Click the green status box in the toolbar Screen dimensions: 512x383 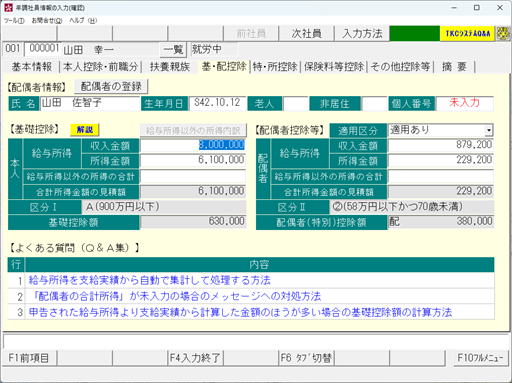pyautogui.click(x=415, y=34)
